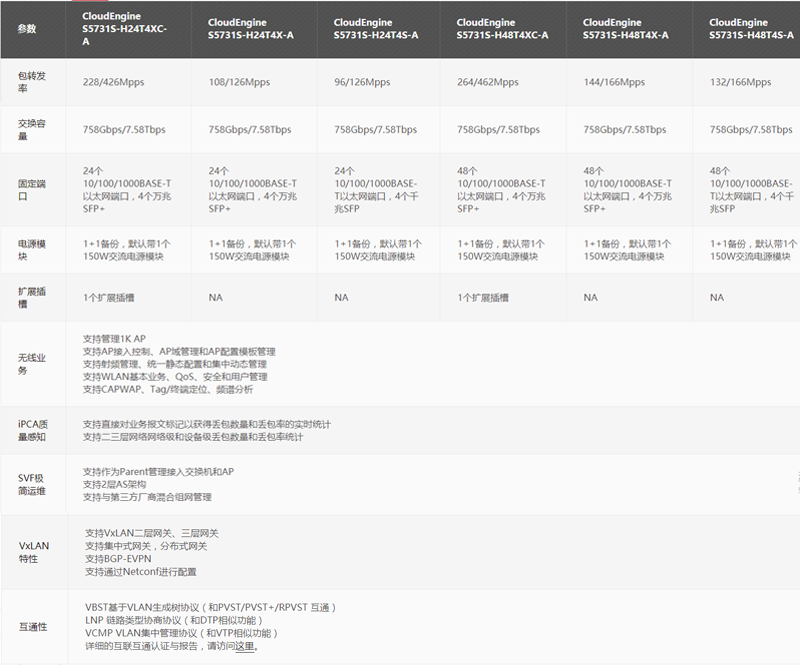
Task: Select the SVF极简运维 row label
Action: click(31, 485)
